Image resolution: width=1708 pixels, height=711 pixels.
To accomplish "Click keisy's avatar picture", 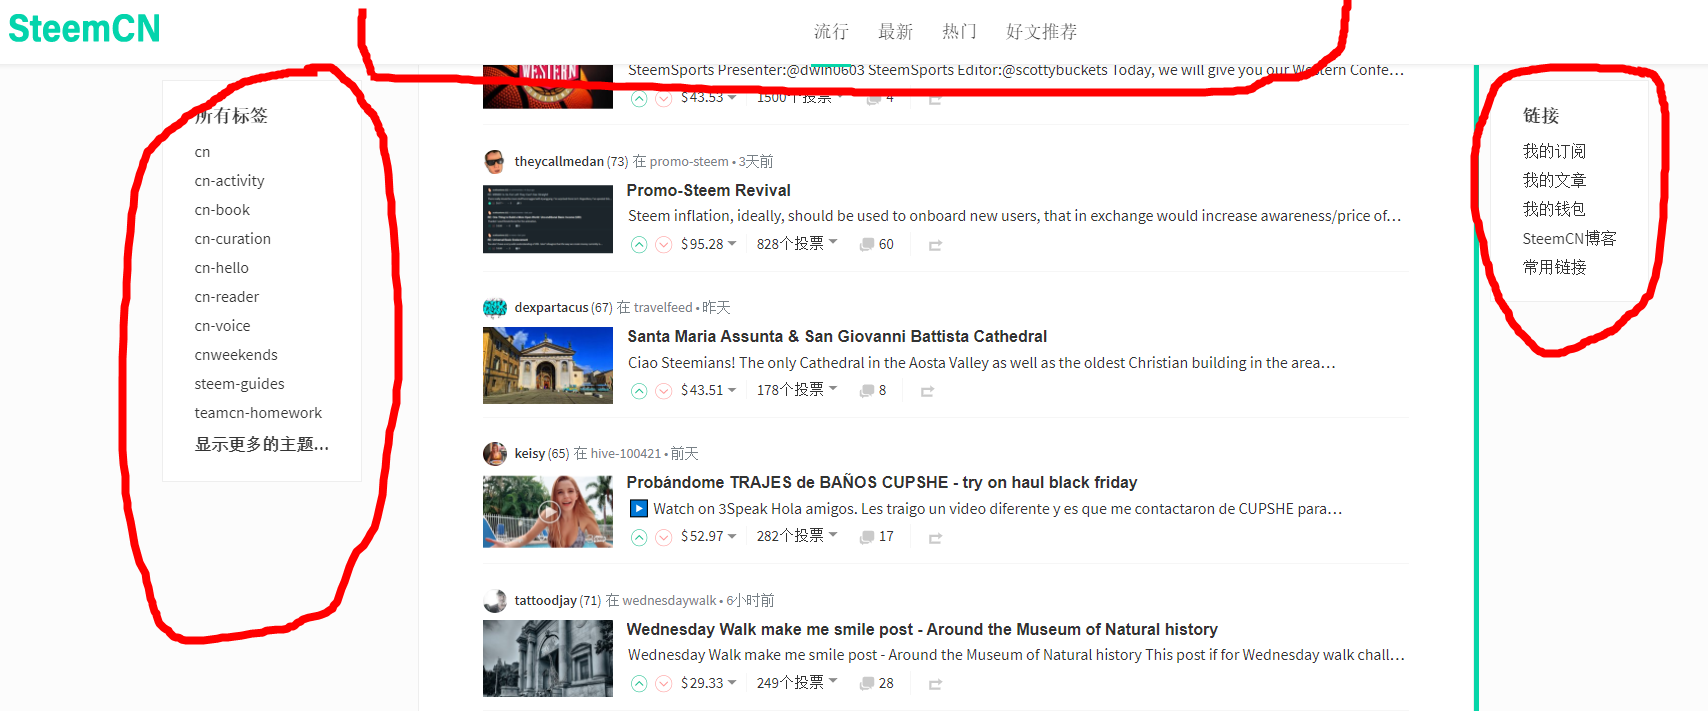I will pos(494,454).
